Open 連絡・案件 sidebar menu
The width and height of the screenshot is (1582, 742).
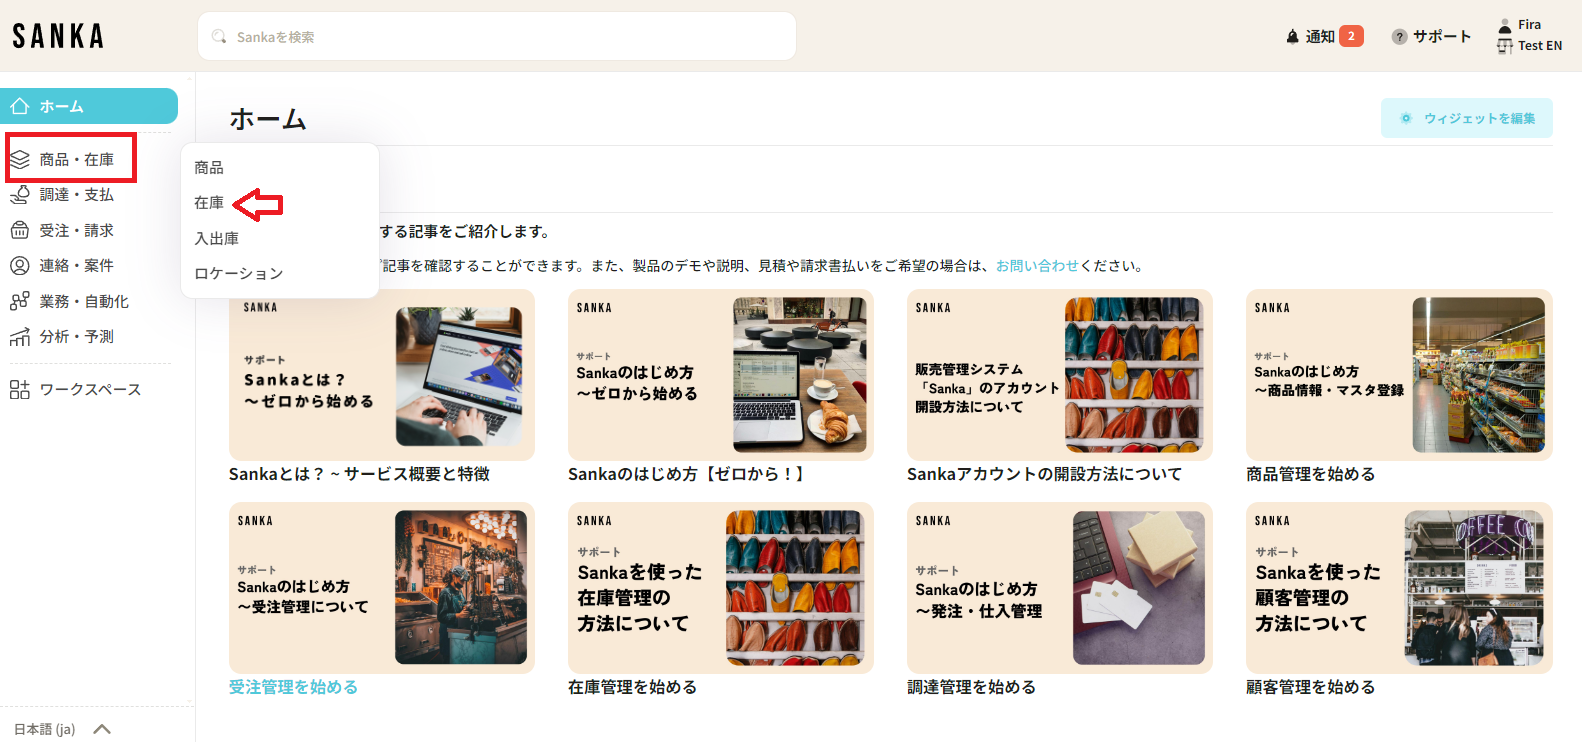(77, 266)
